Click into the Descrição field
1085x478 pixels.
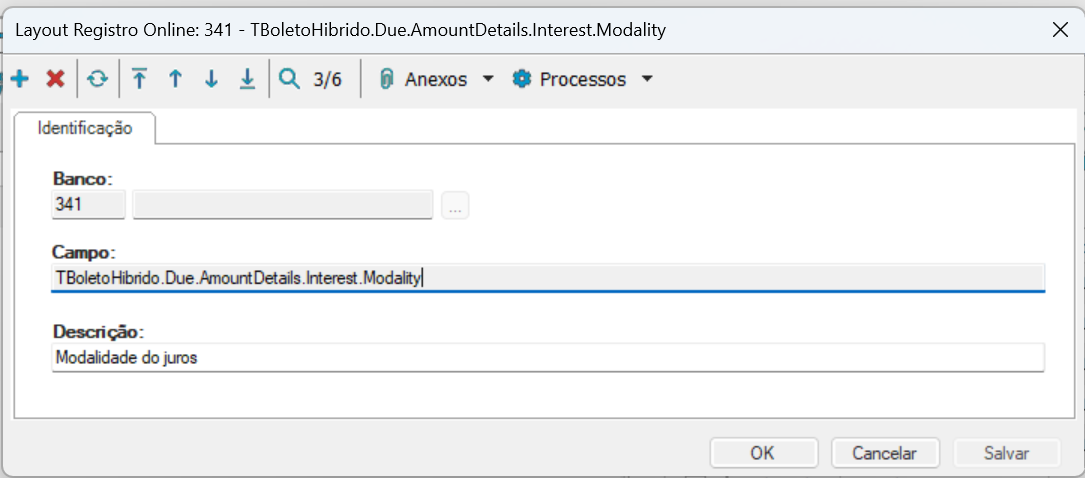click(547, 358)
